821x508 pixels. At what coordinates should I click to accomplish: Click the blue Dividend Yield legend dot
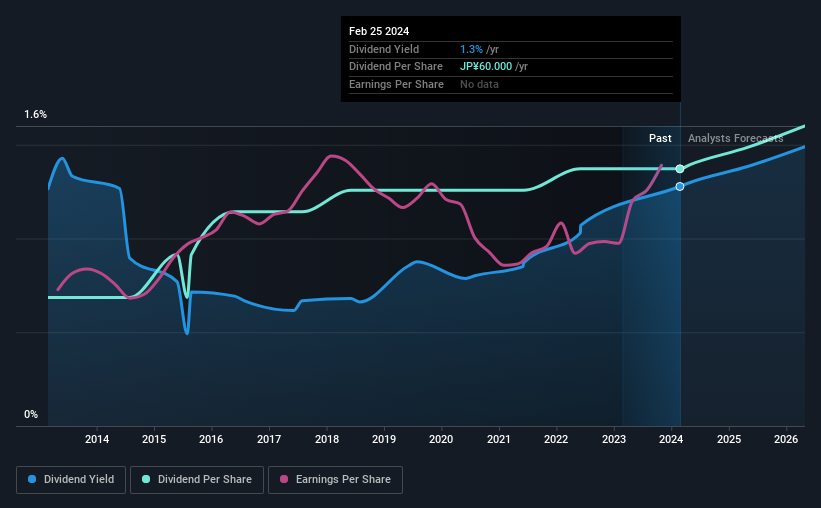pos(33,480)
